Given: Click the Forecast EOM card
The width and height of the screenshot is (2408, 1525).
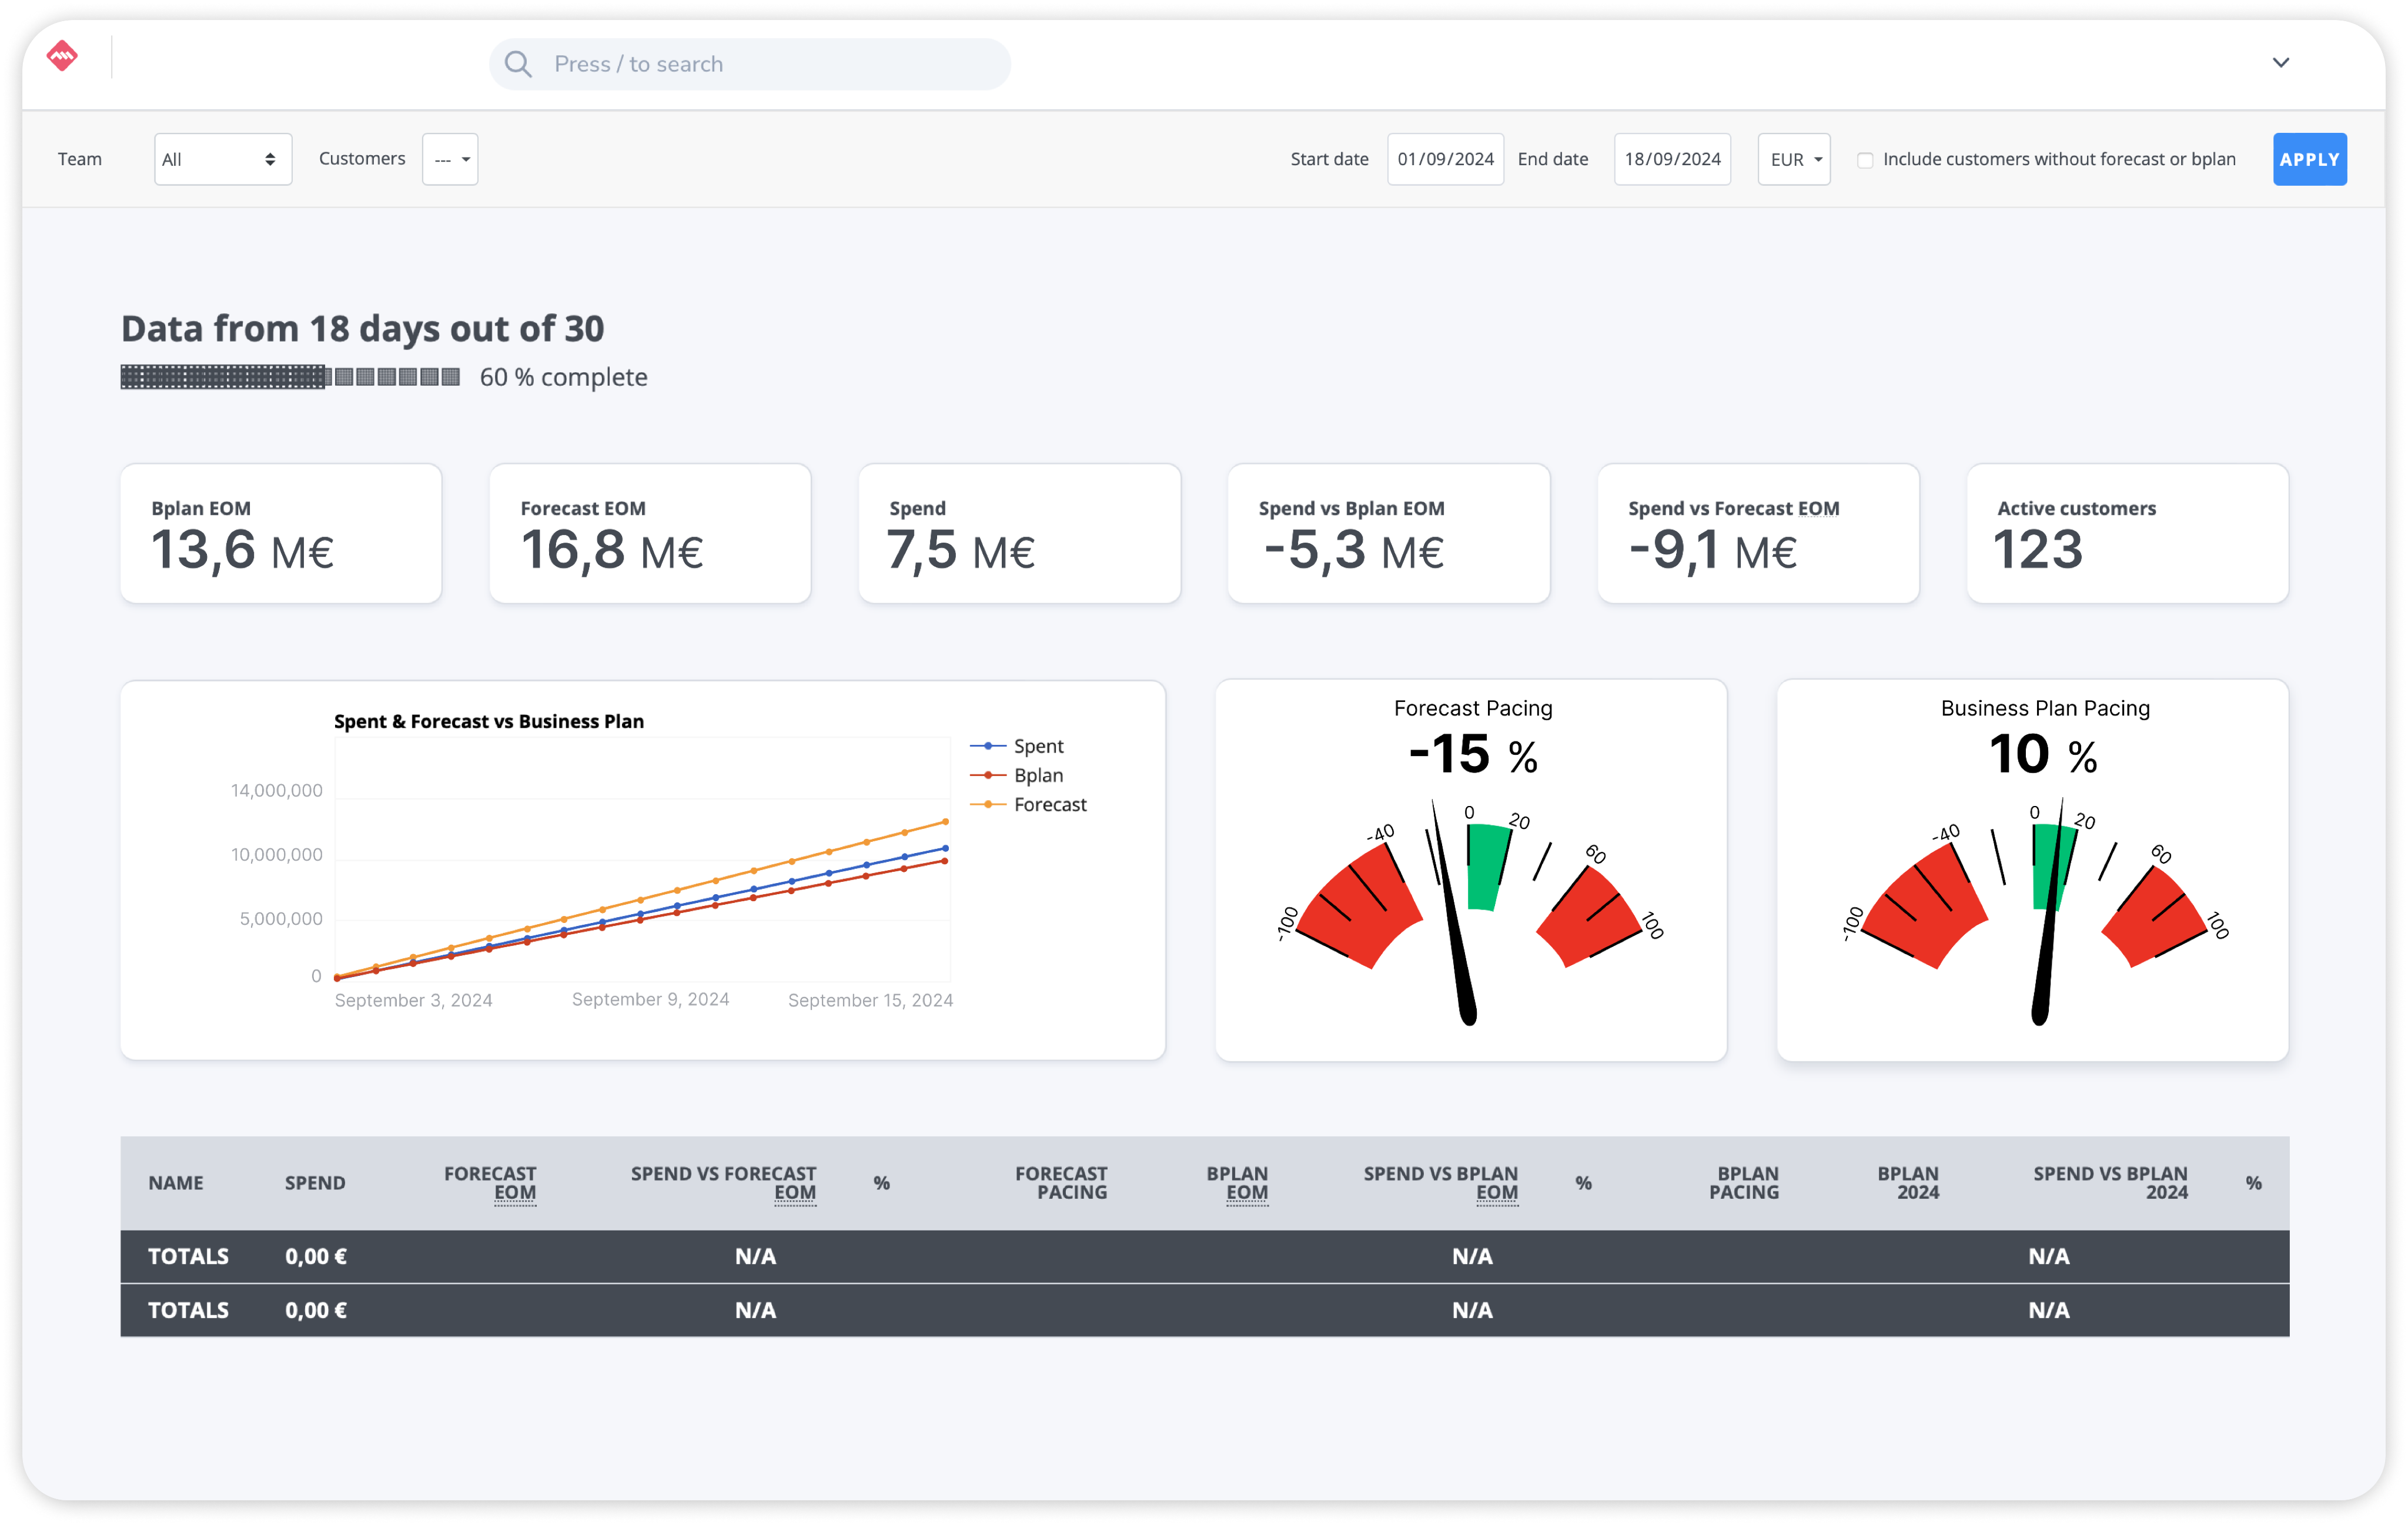Looking at the screenshot, I should click(x=649, y=533).
